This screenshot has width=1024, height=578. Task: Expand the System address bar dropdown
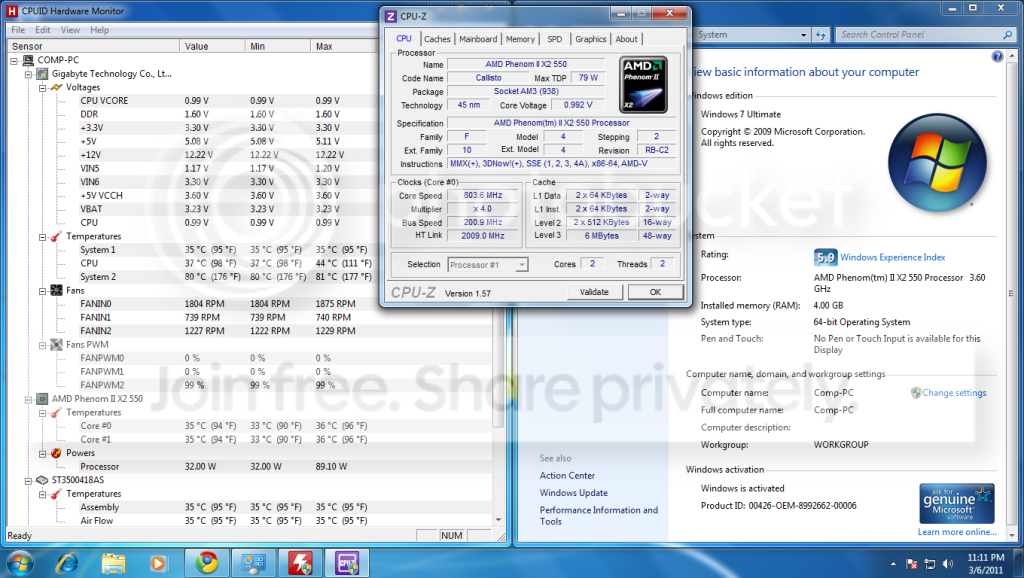[803, 35]
